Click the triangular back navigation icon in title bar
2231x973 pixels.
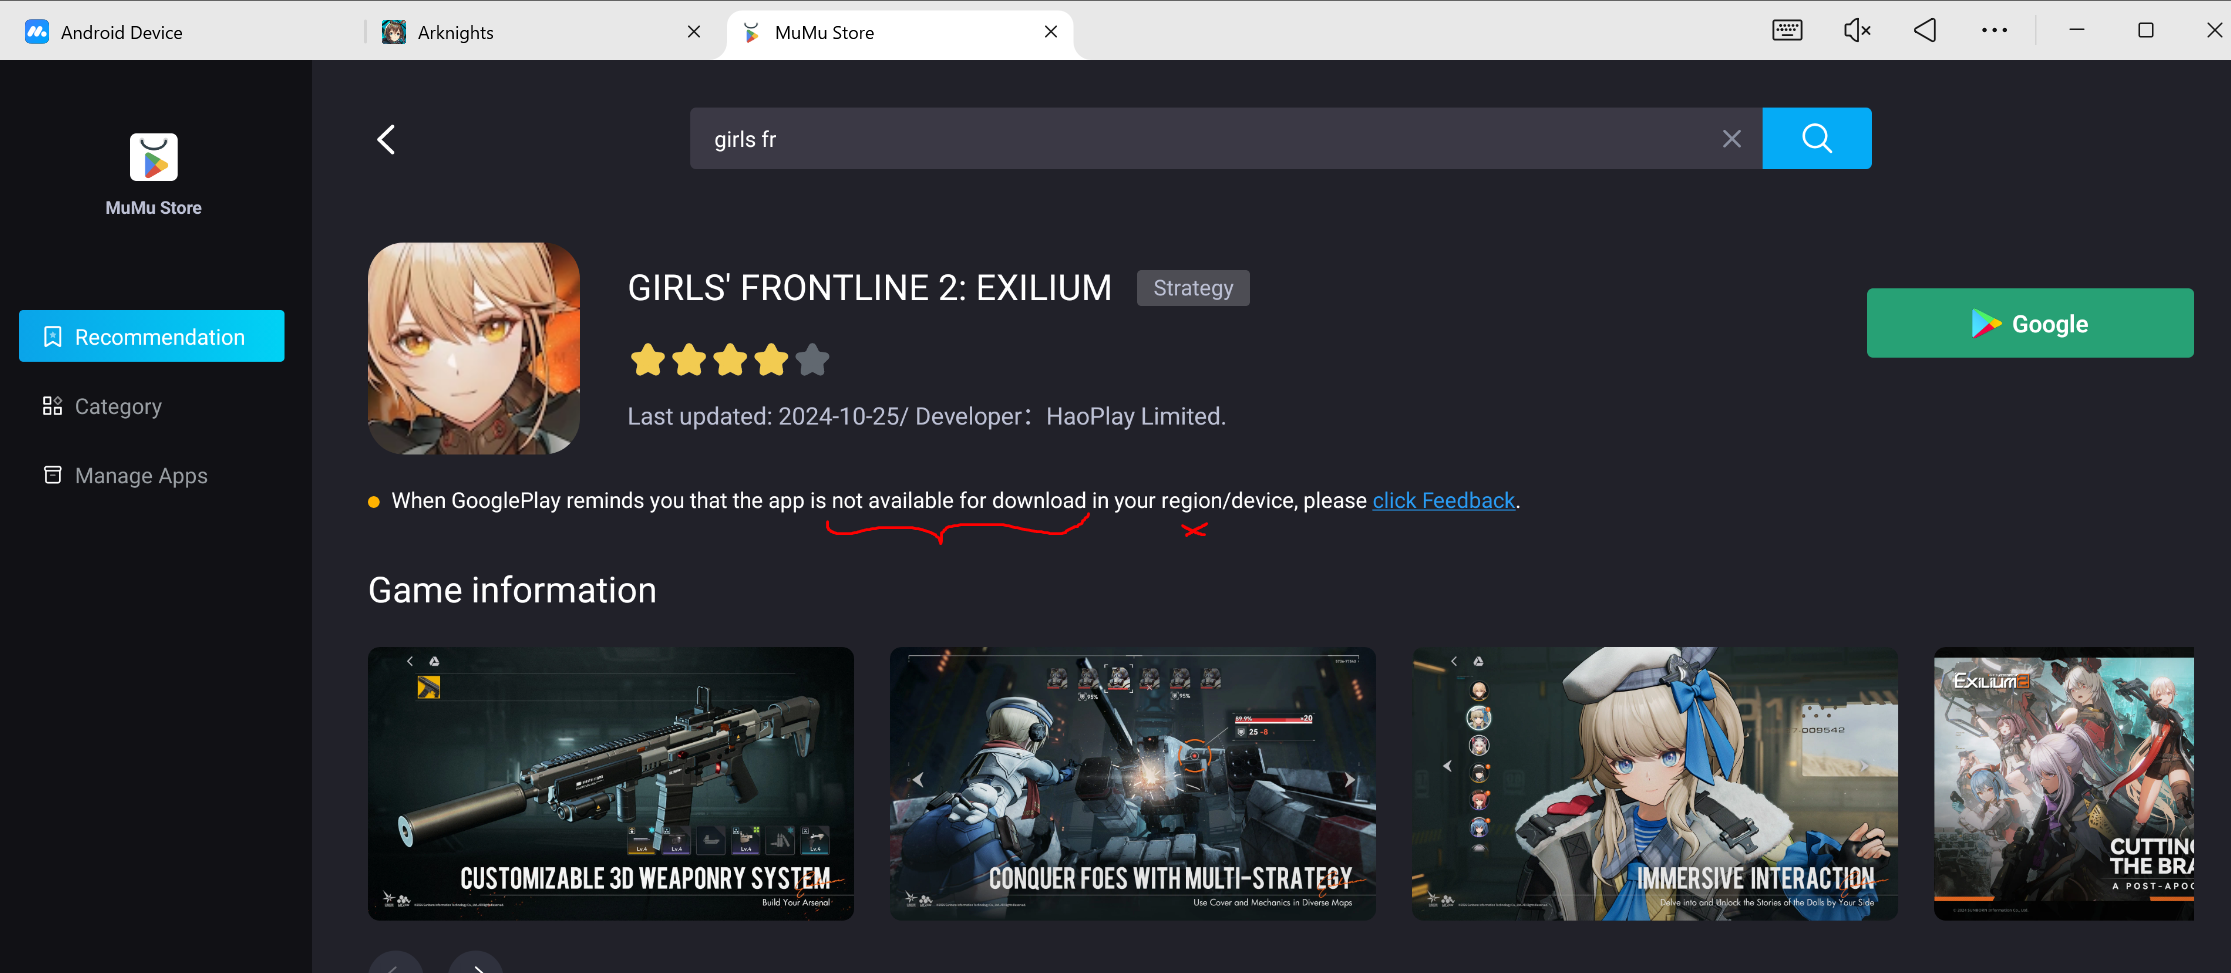click(1925, 30)
